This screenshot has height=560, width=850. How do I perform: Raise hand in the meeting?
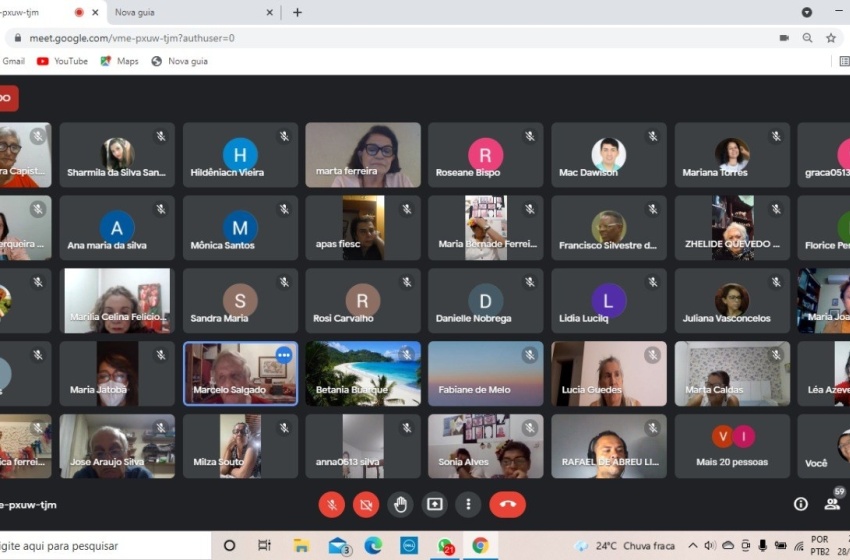pyautogui.click(x=400, y=505)
